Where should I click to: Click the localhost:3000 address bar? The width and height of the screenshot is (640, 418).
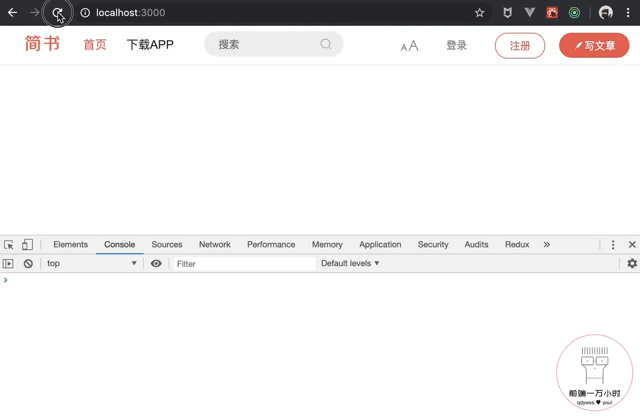(282, 13)
